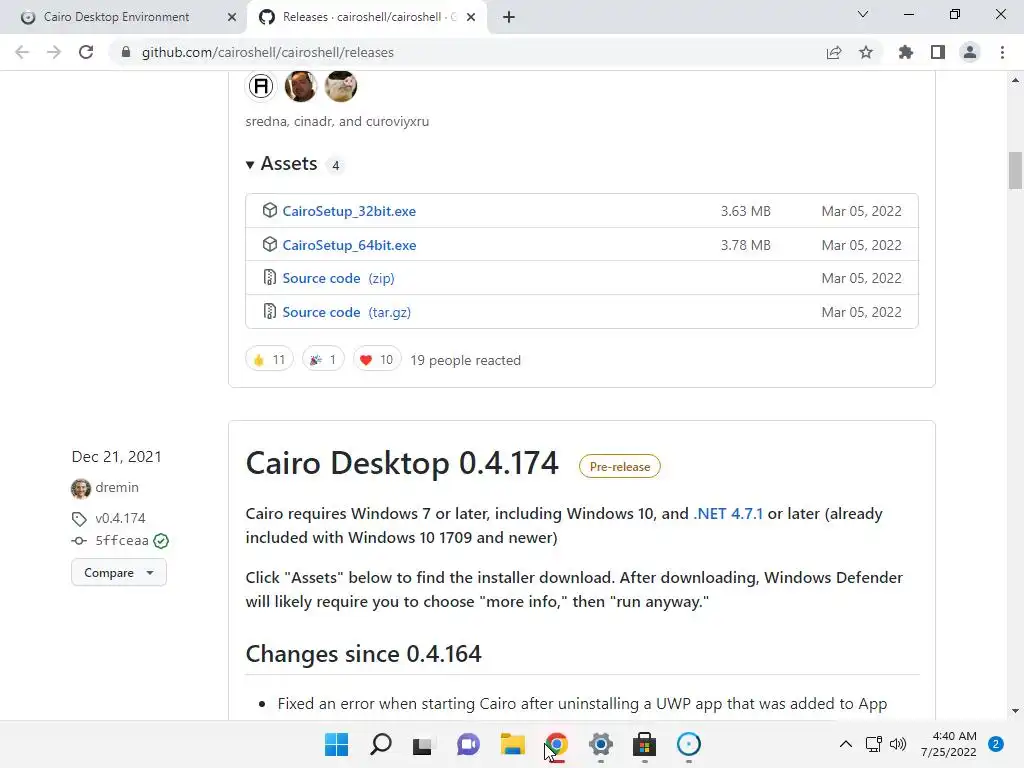The width and height of the screenshot is (1024, 768).
Task: Open Task View on taskbar
Action: point(423,744)
